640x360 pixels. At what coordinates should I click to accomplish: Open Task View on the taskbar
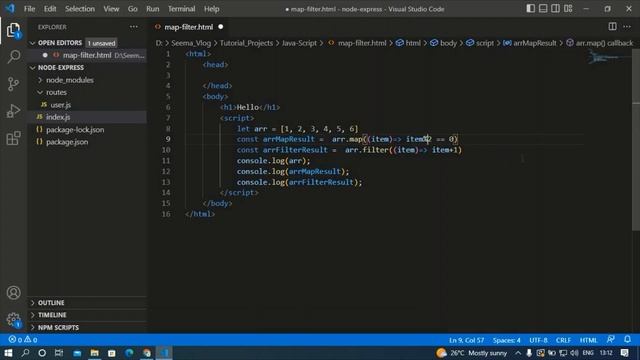click(x=59, y=353)
